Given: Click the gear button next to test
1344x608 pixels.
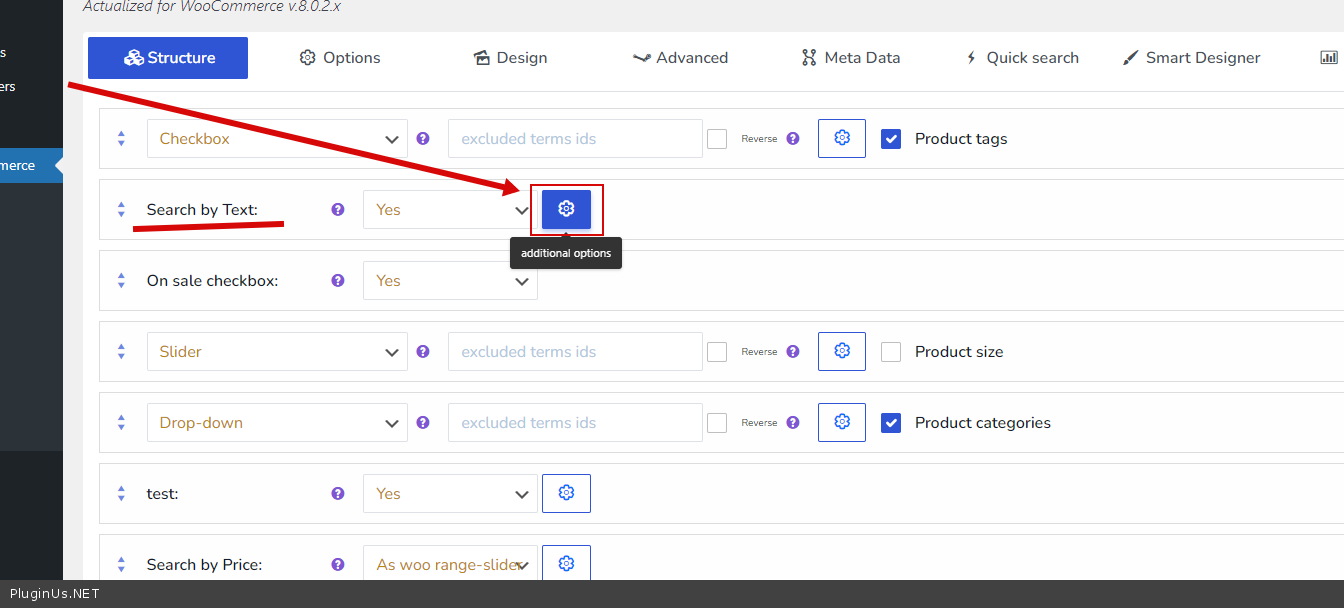Looking at the screenshot, I should point(566,494).
